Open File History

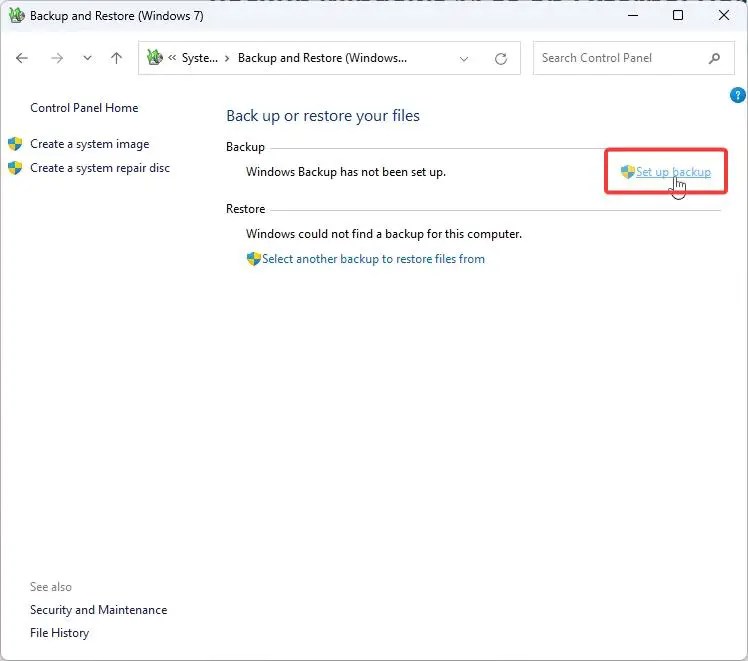pos(60,633)
